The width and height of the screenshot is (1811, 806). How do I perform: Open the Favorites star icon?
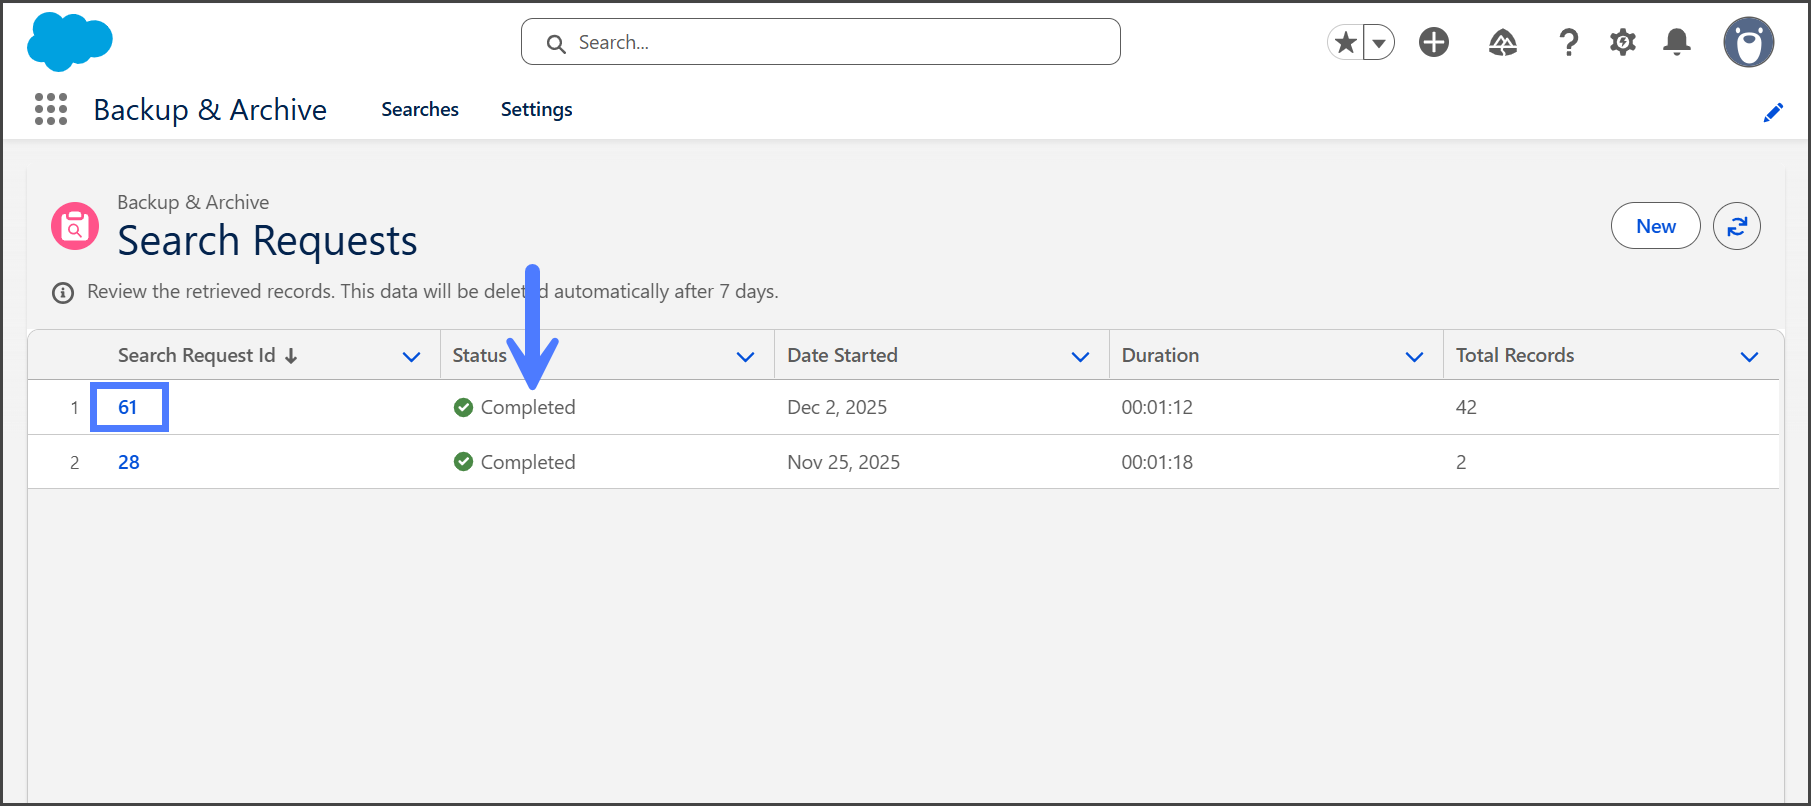[x=1346, y=42]
